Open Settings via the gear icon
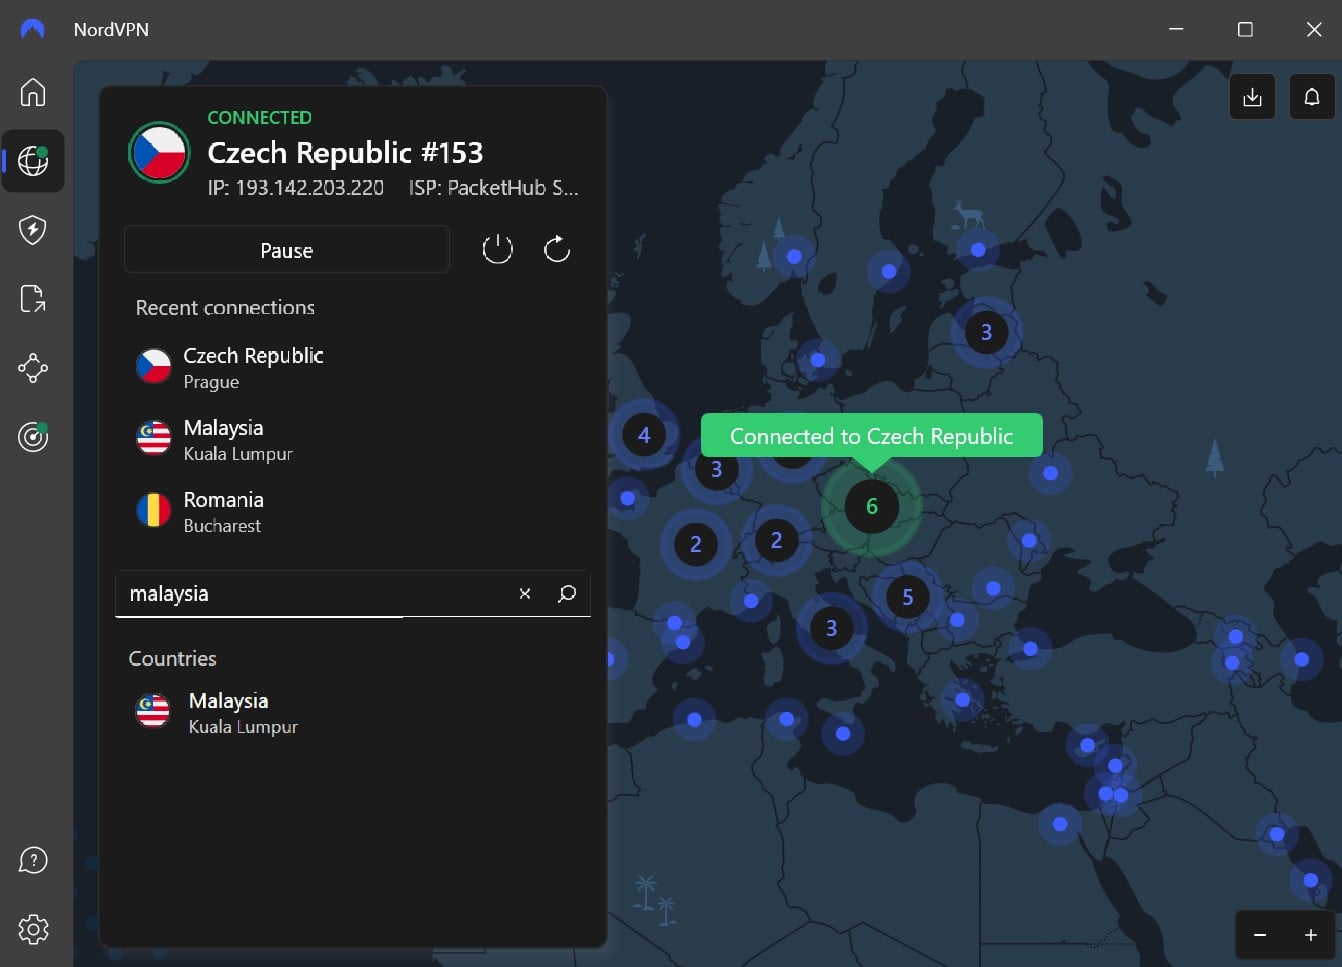This screenshot has height=967, width=1342. click(x=33, y=929)
